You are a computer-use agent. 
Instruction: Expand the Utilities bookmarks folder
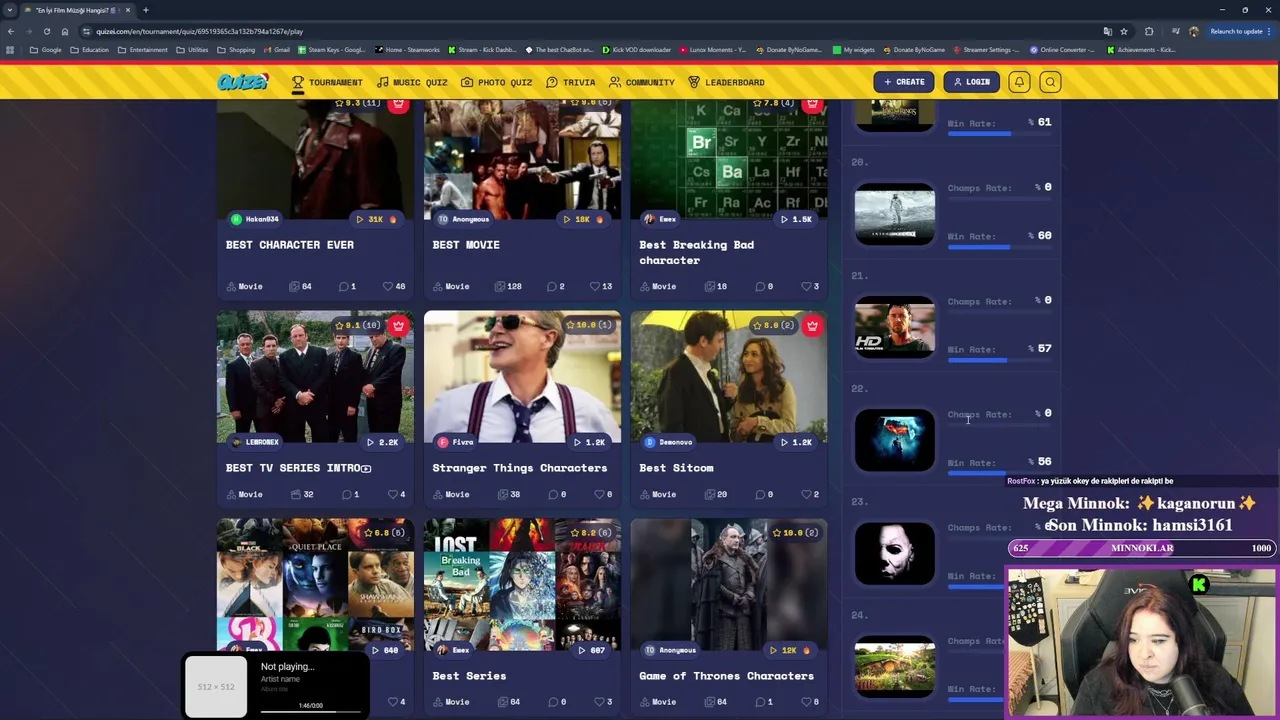click(193, 49)
